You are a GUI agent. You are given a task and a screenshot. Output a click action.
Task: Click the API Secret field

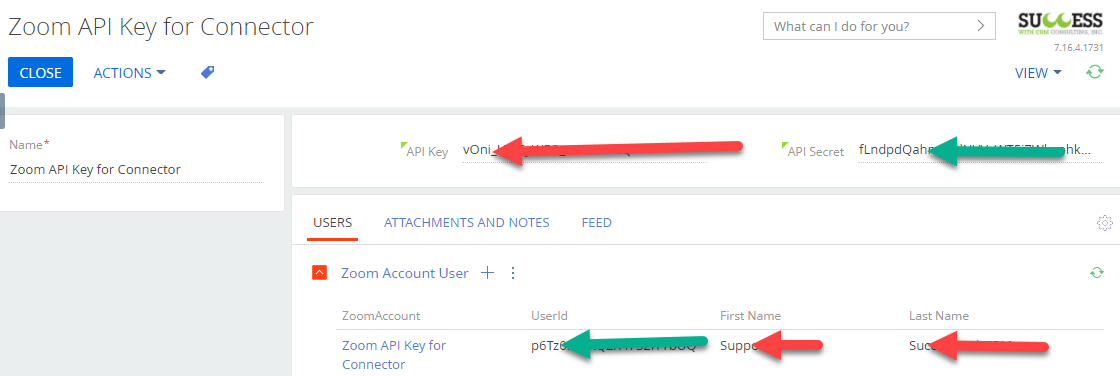pos(980,151)
